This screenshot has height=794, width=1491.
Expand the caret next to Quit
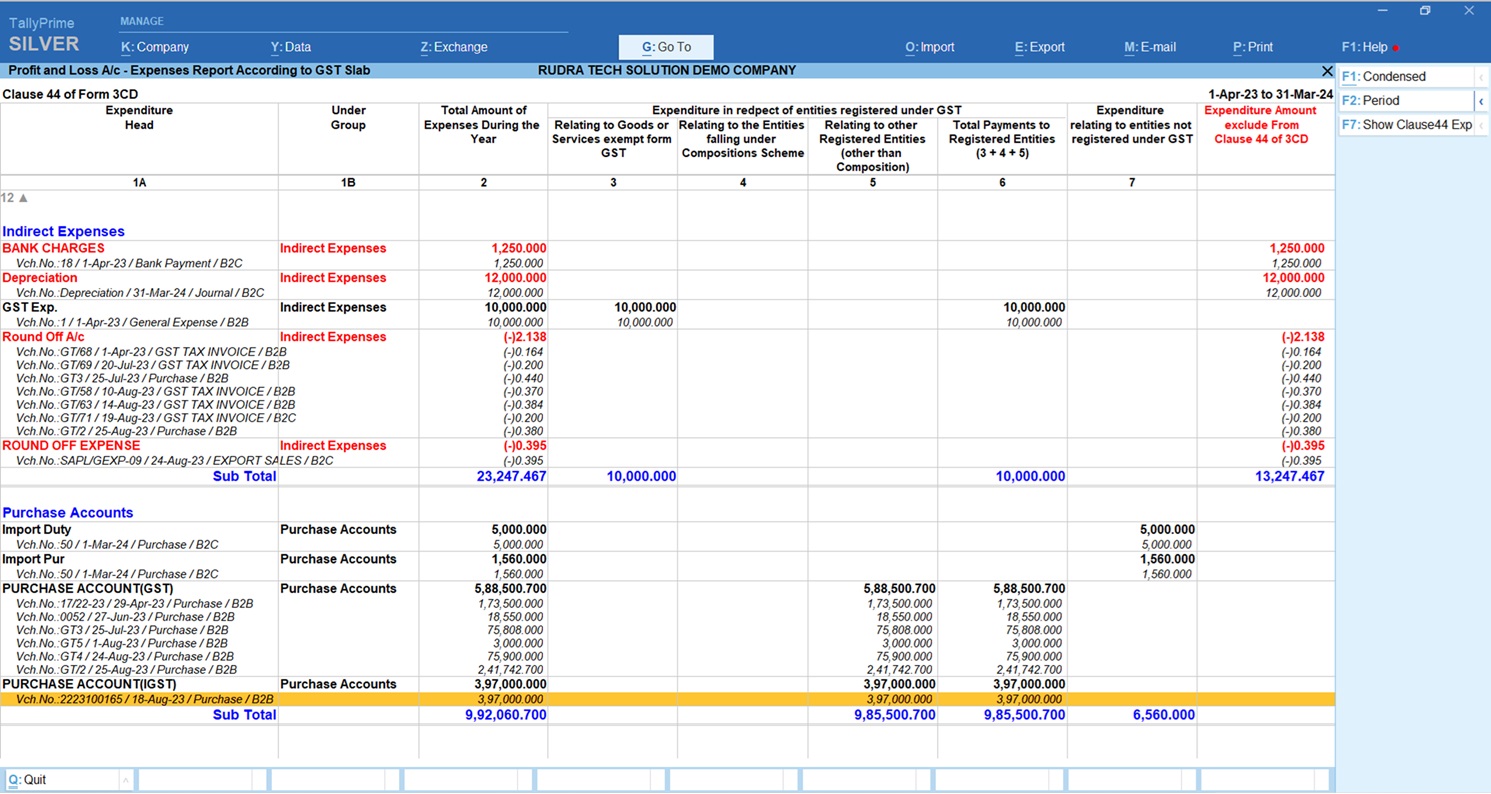click(125, 780)
